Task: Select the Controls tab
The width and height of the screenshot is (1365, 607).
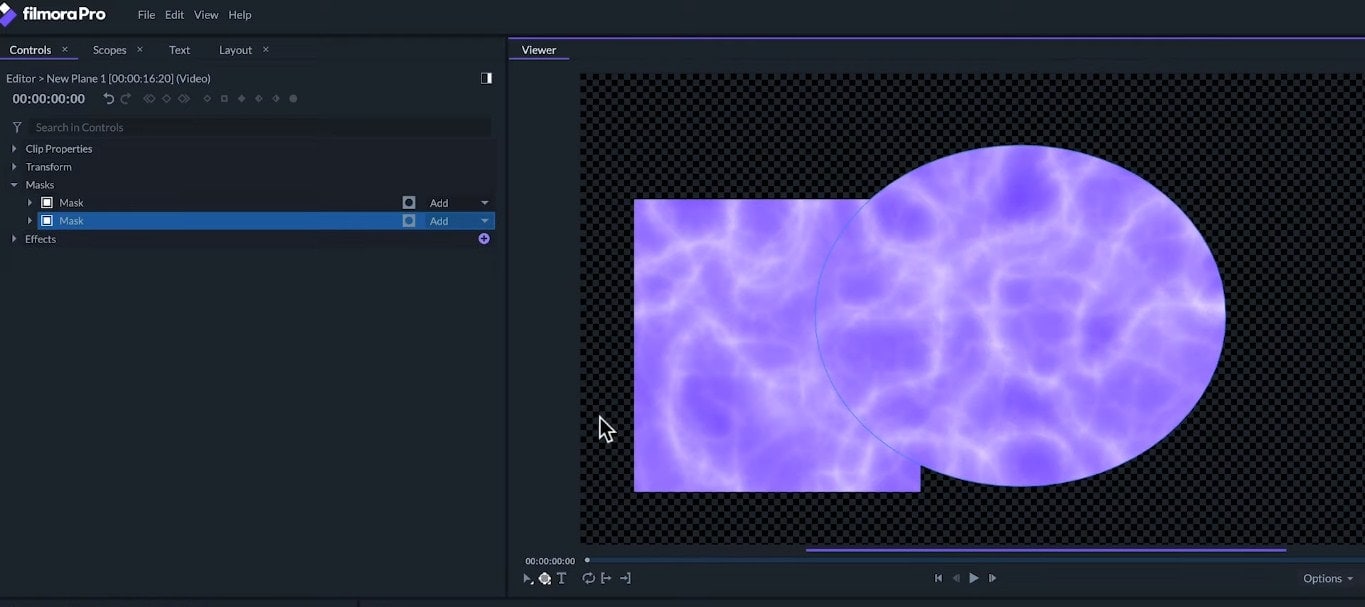Action: coord(30,50)
